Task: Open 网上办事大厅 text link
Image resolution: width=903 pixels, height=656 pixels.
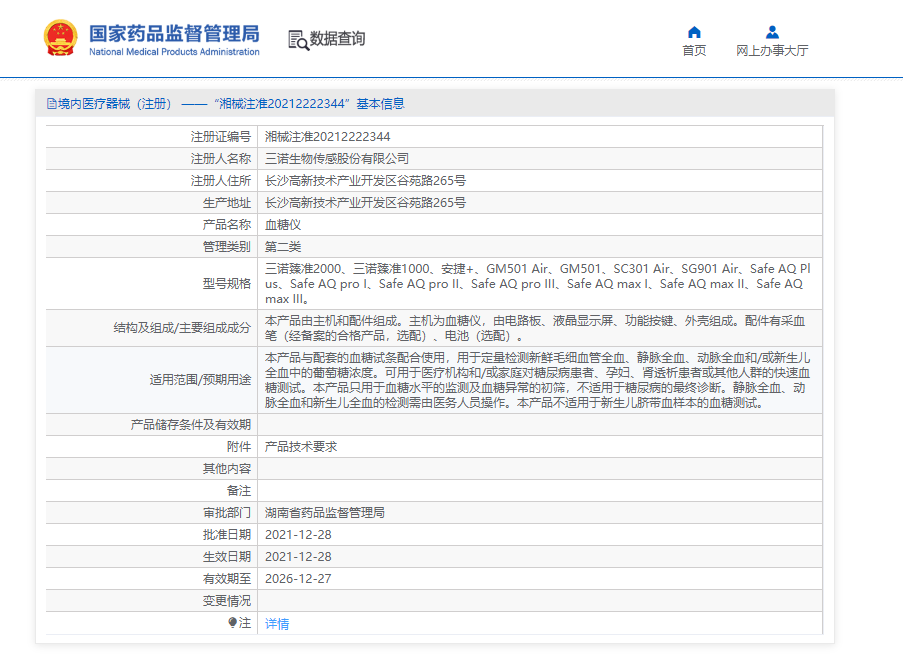Action: [x=772, y=51]
